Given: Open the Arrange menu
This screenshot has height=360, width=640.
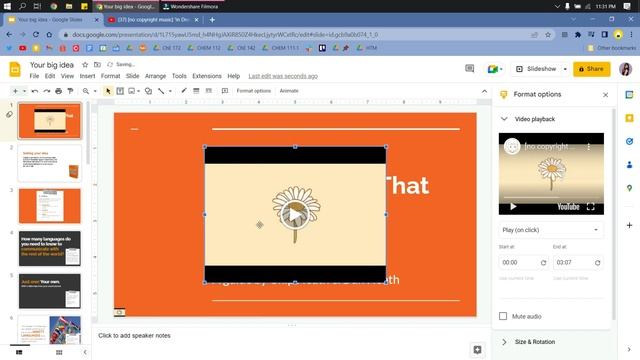Looking at the screenshot, I should (x=156, y=76).
